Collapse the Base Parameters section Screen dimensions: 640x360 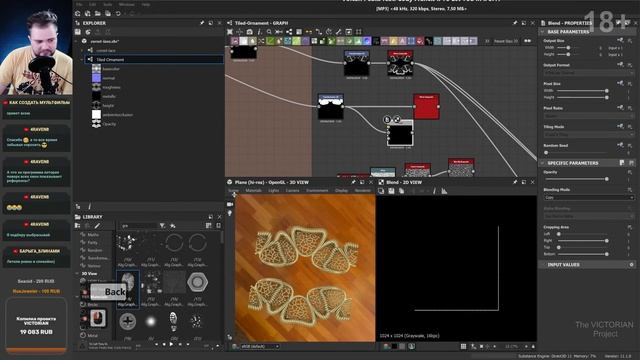(x=543, y=32)
